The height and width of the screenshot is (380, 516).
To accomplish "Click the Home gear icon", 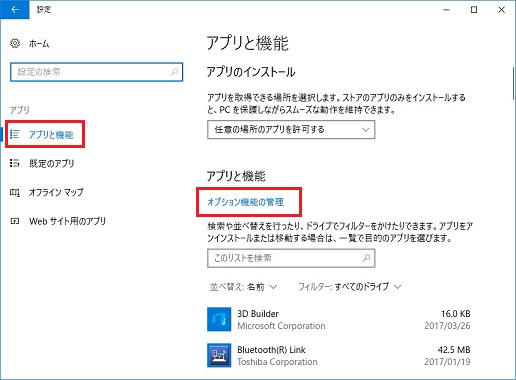I will coord(15,43).
